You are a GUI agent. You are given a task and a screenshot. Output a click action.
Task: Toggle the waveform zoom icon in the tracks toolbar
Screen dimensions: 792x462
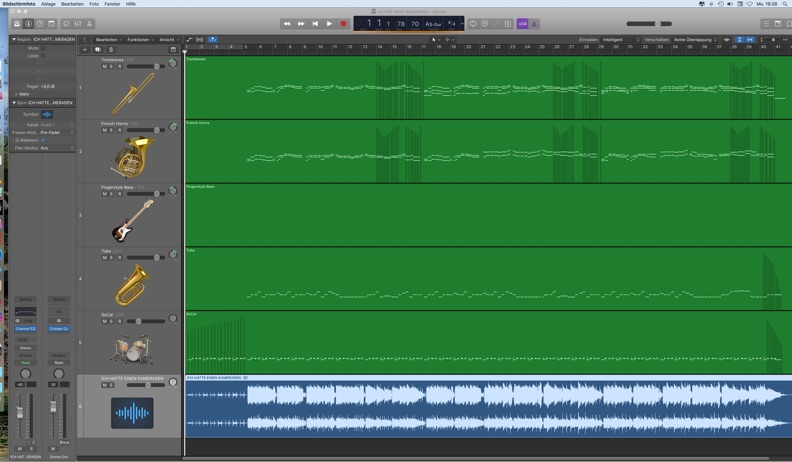point(726,39)
